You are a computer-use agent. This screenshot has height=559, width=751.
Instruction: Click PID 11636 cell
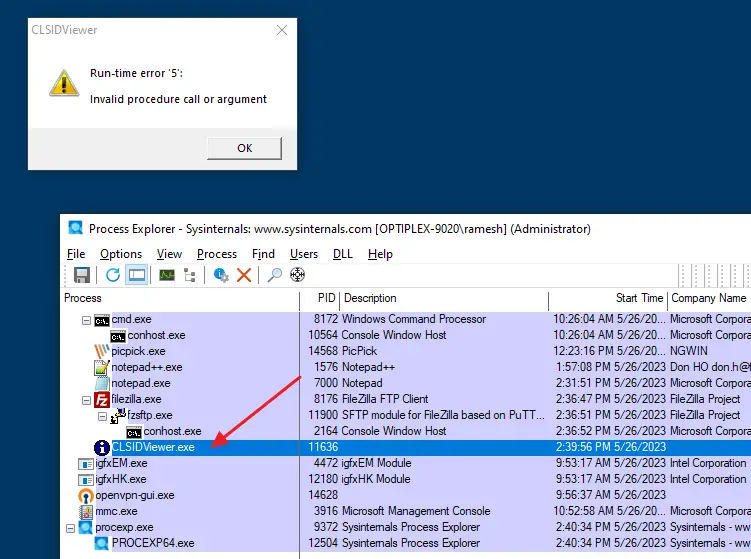[x=323, y=447]
